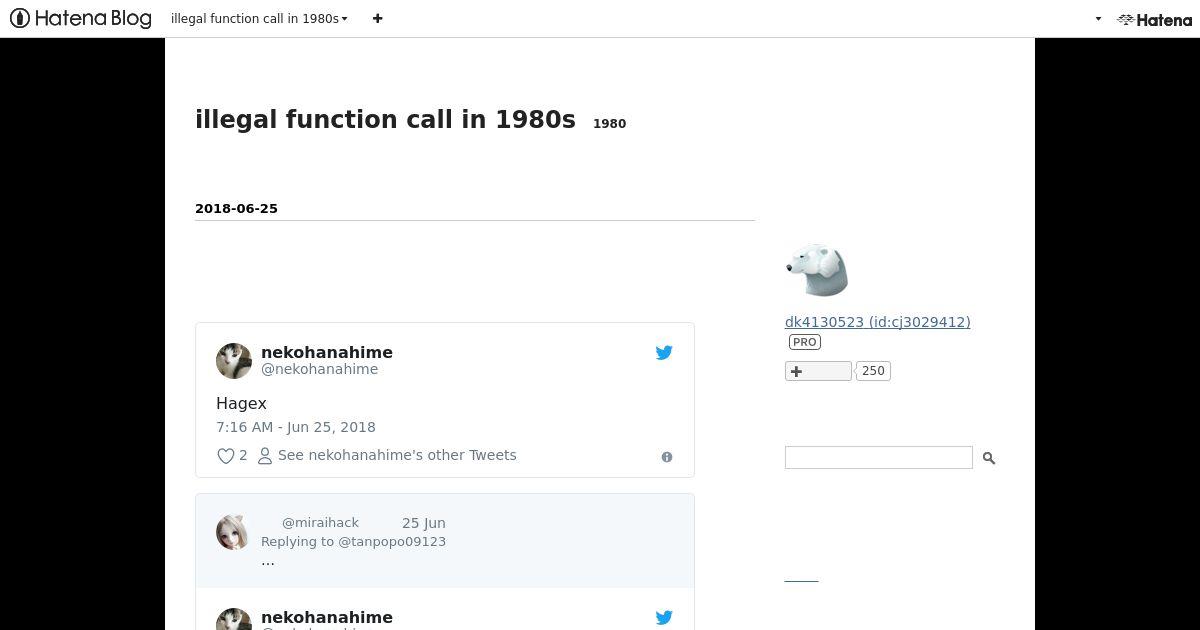Click the tweet info icon

pyautogui.click(x=667, y=457)
